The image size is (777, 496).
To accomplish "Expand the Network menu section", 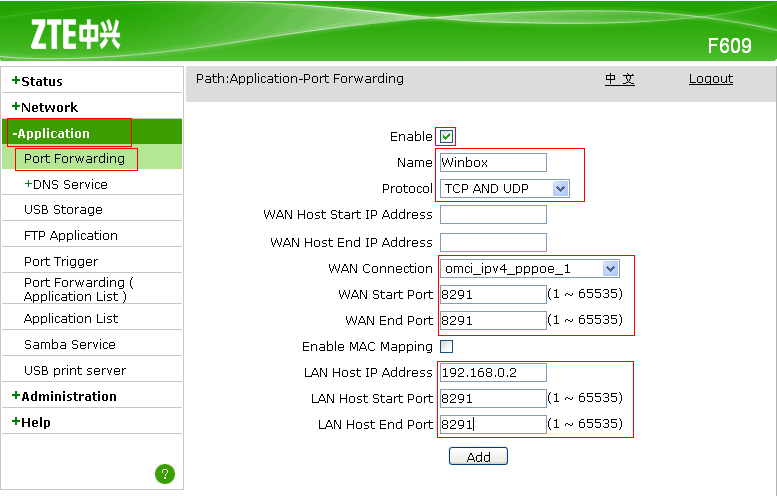I will coord(45,107).
